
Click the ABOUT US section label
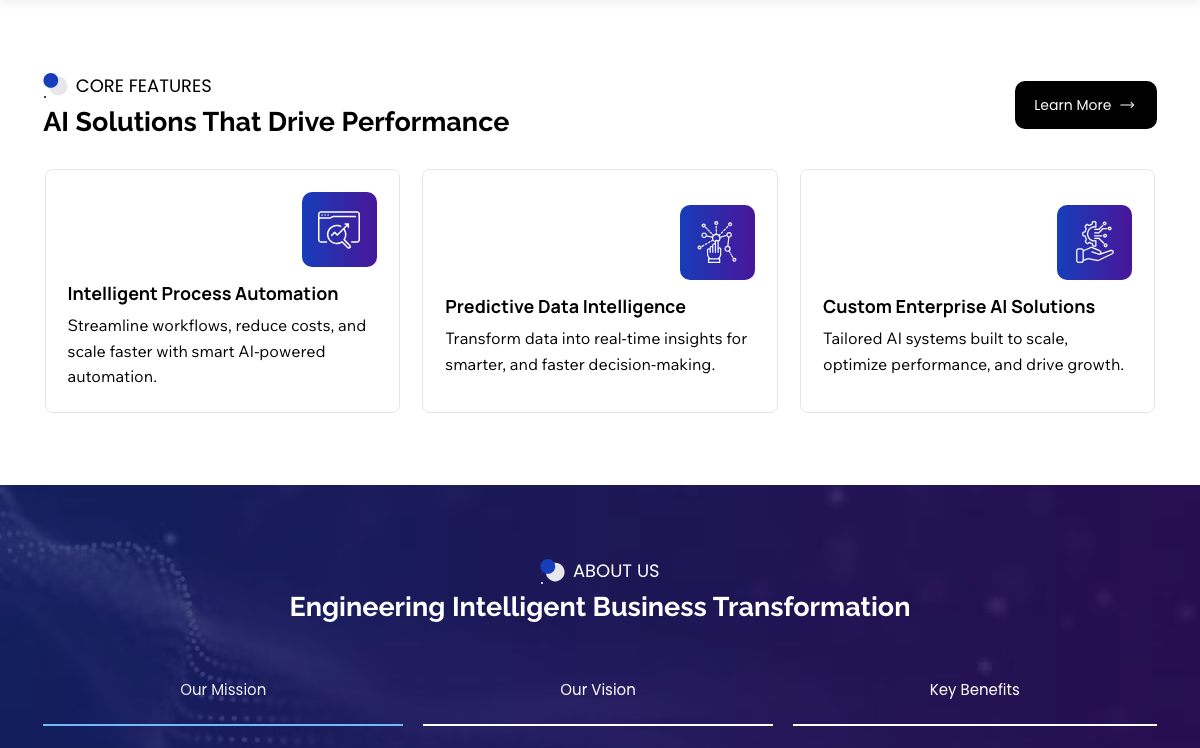click(616, 571)
